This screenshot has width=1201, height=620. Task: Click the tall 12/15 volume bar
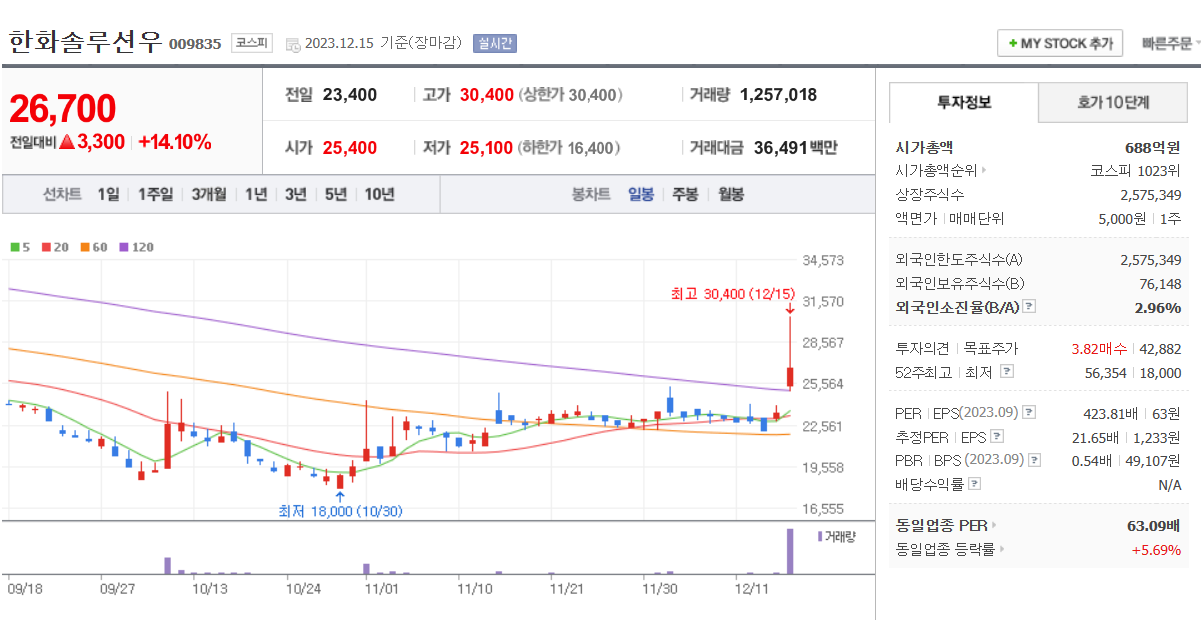click(x=790, y=551)
